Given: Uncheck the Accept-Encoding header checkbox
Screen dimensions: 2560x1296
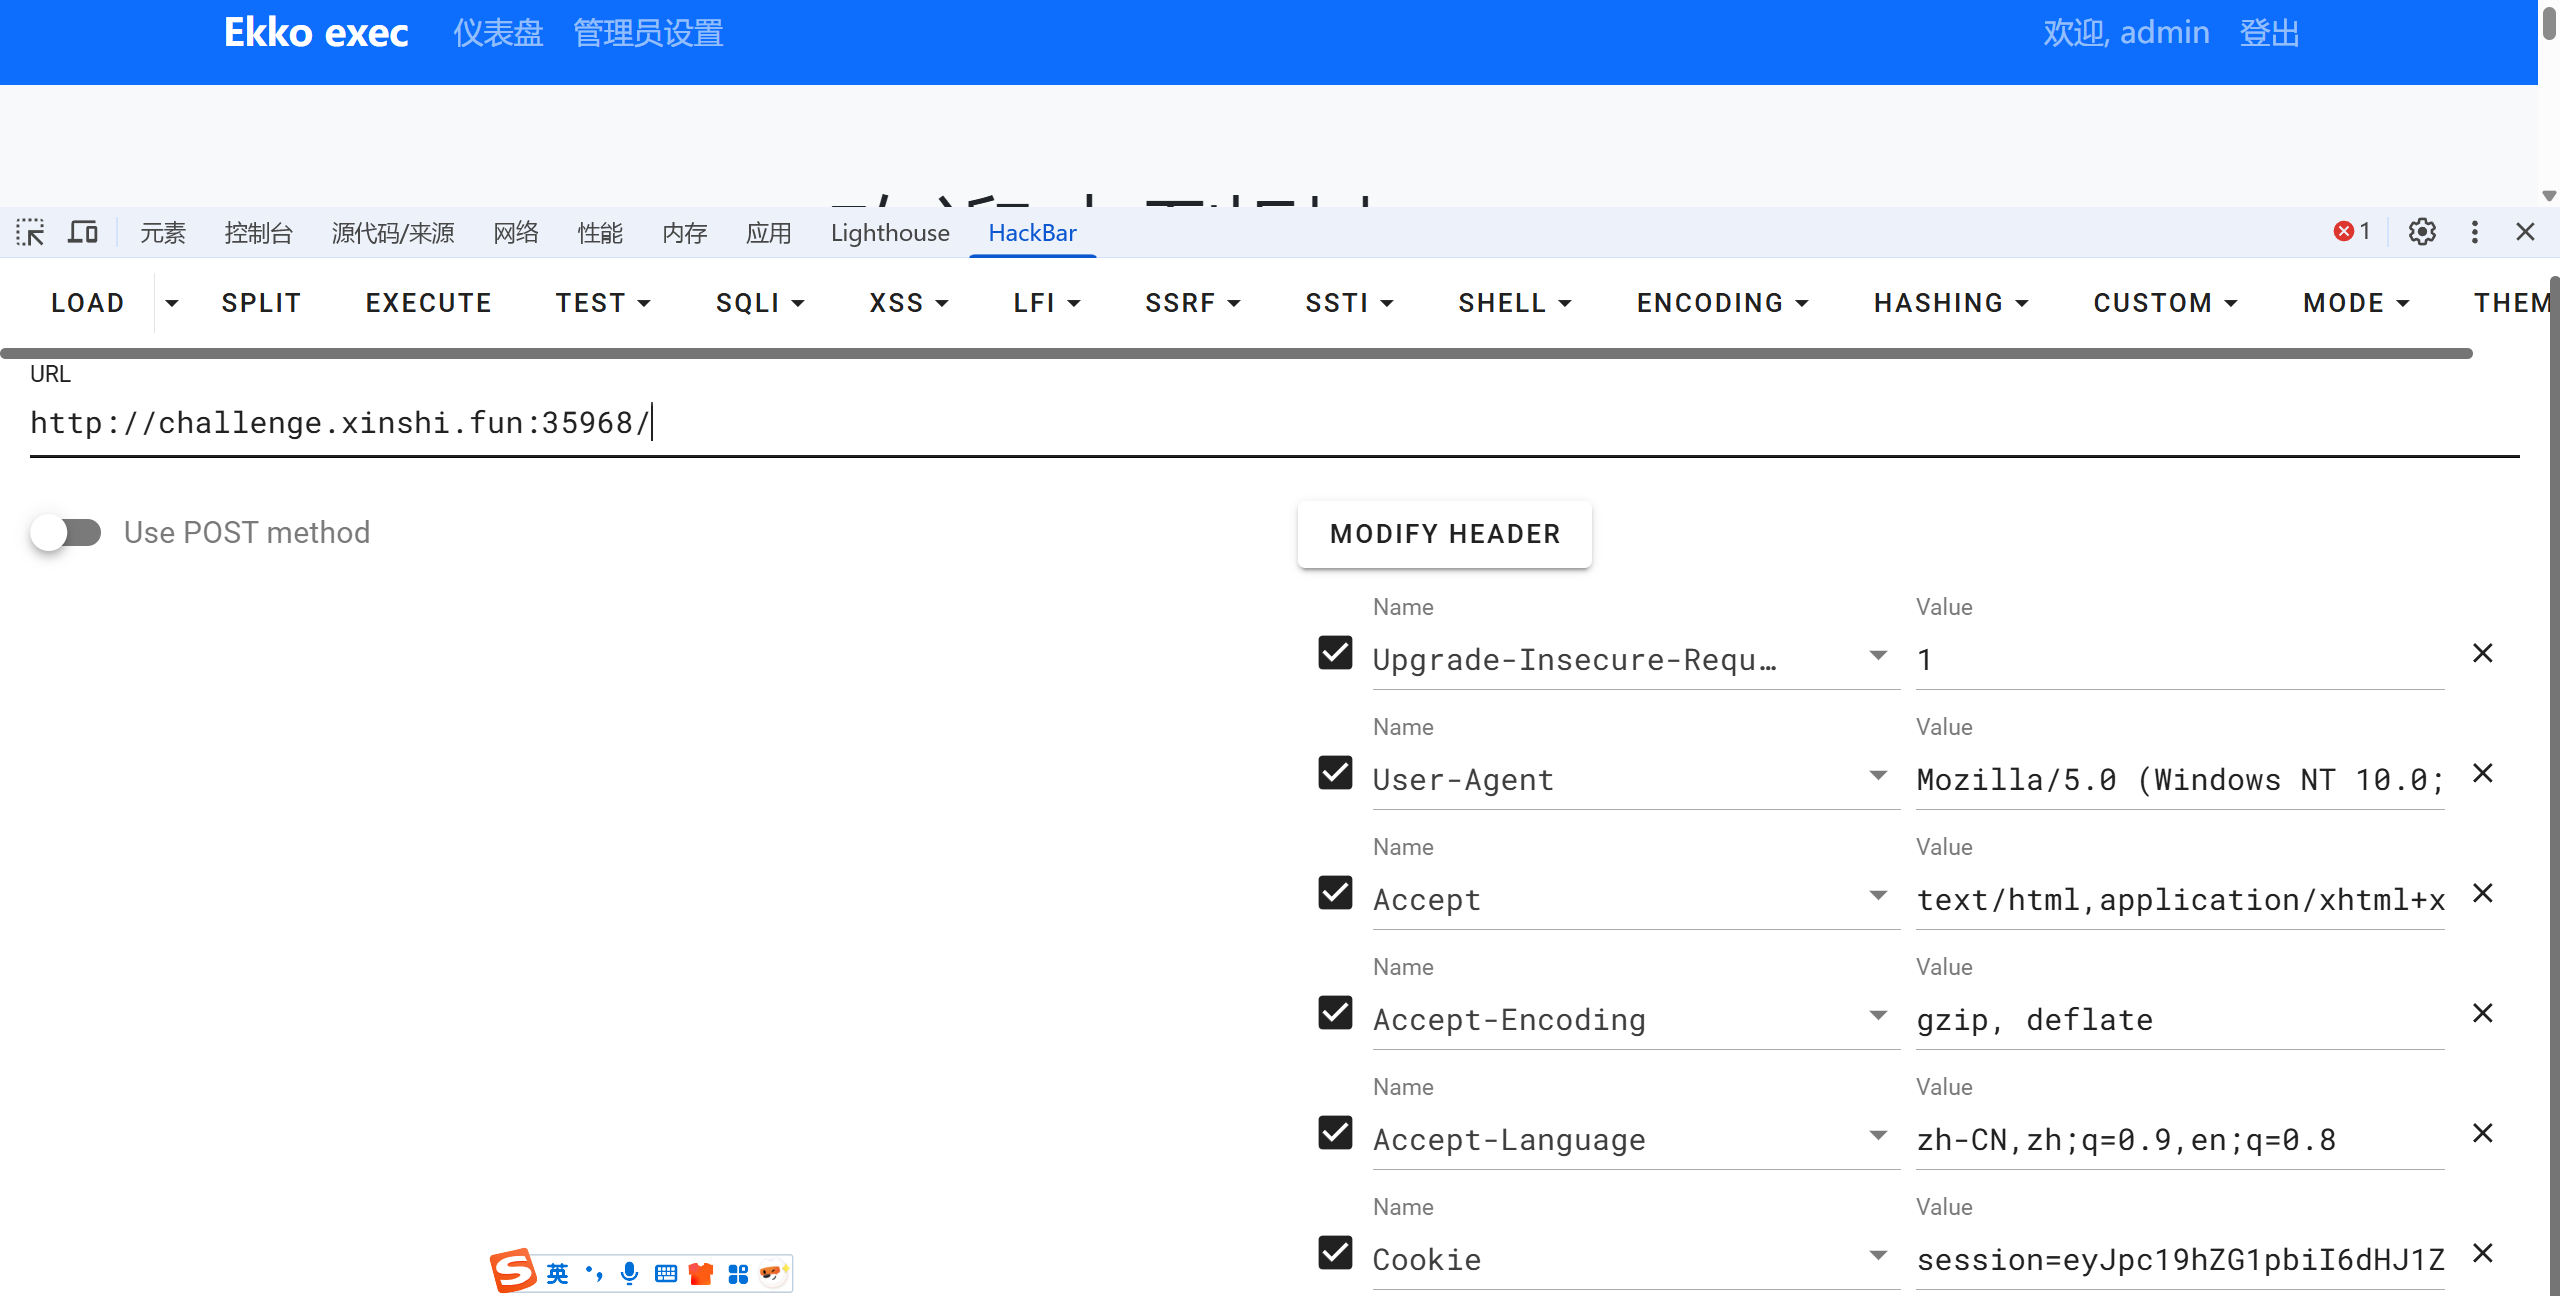Looking at the screenshot, I should click(1335, 1013).
